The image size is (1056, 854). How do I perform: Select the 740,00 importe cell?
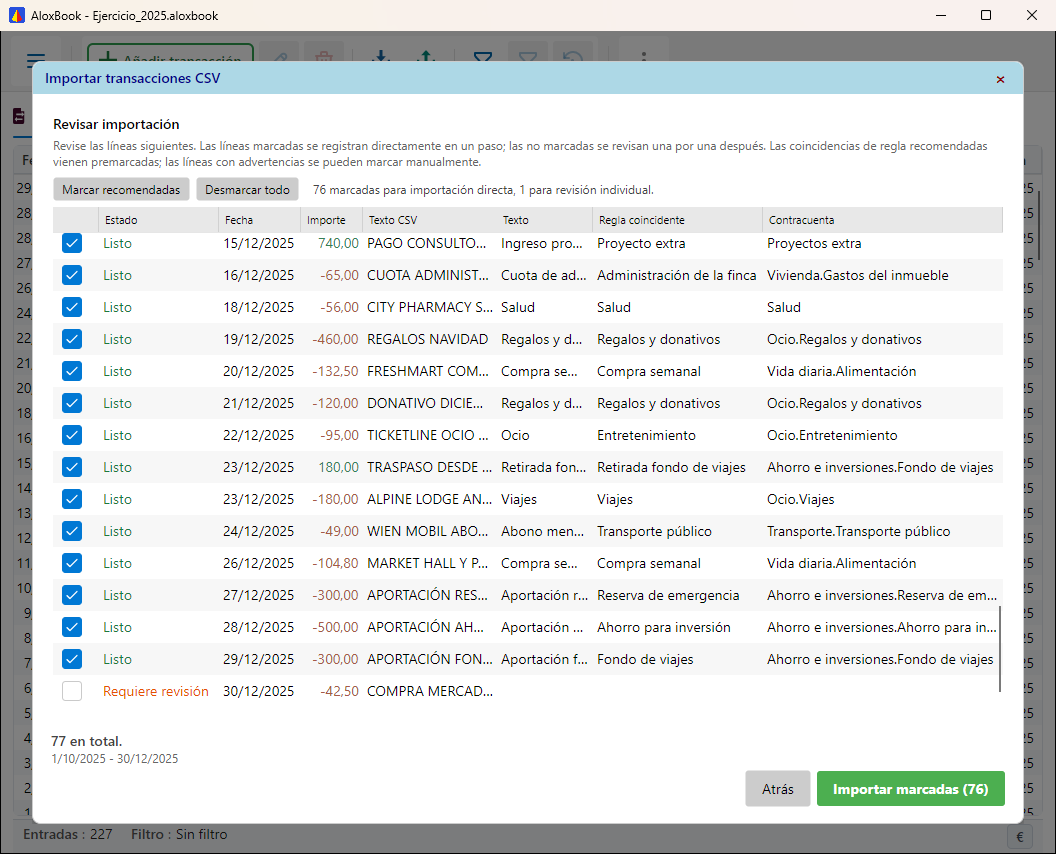338,243
